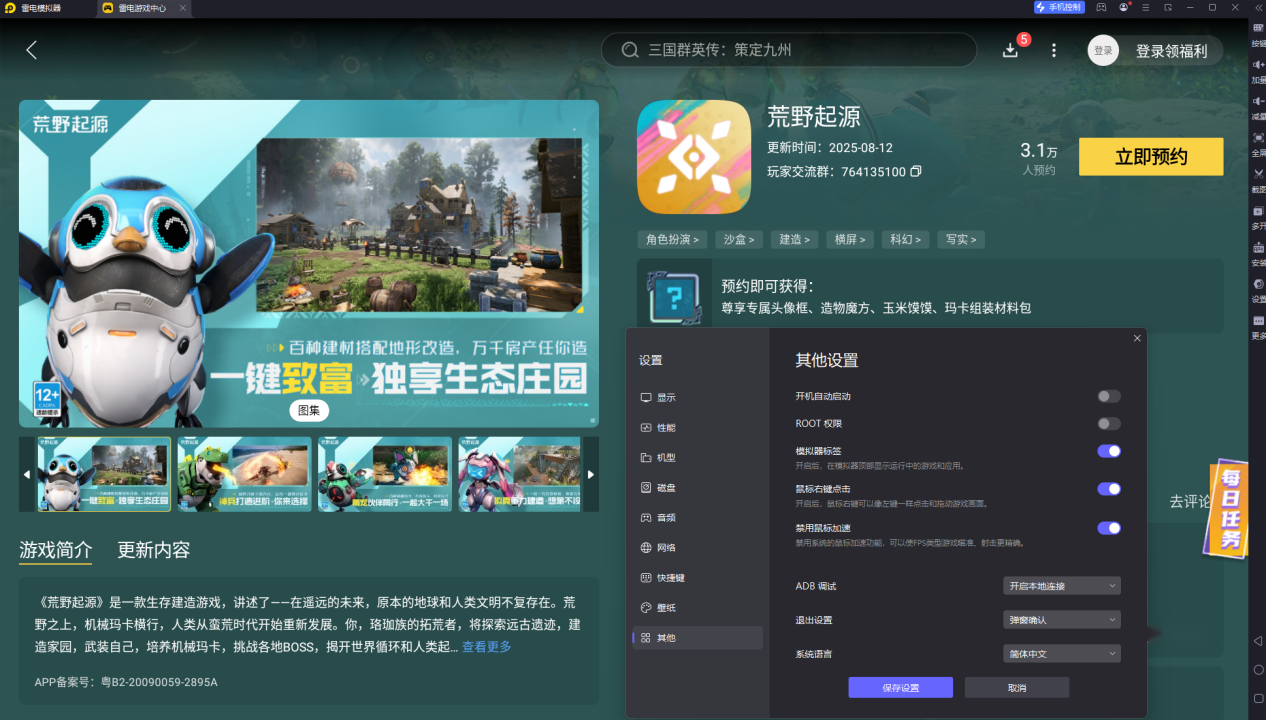
Task: Click the 建造 tag
Action: coord(794,239)
